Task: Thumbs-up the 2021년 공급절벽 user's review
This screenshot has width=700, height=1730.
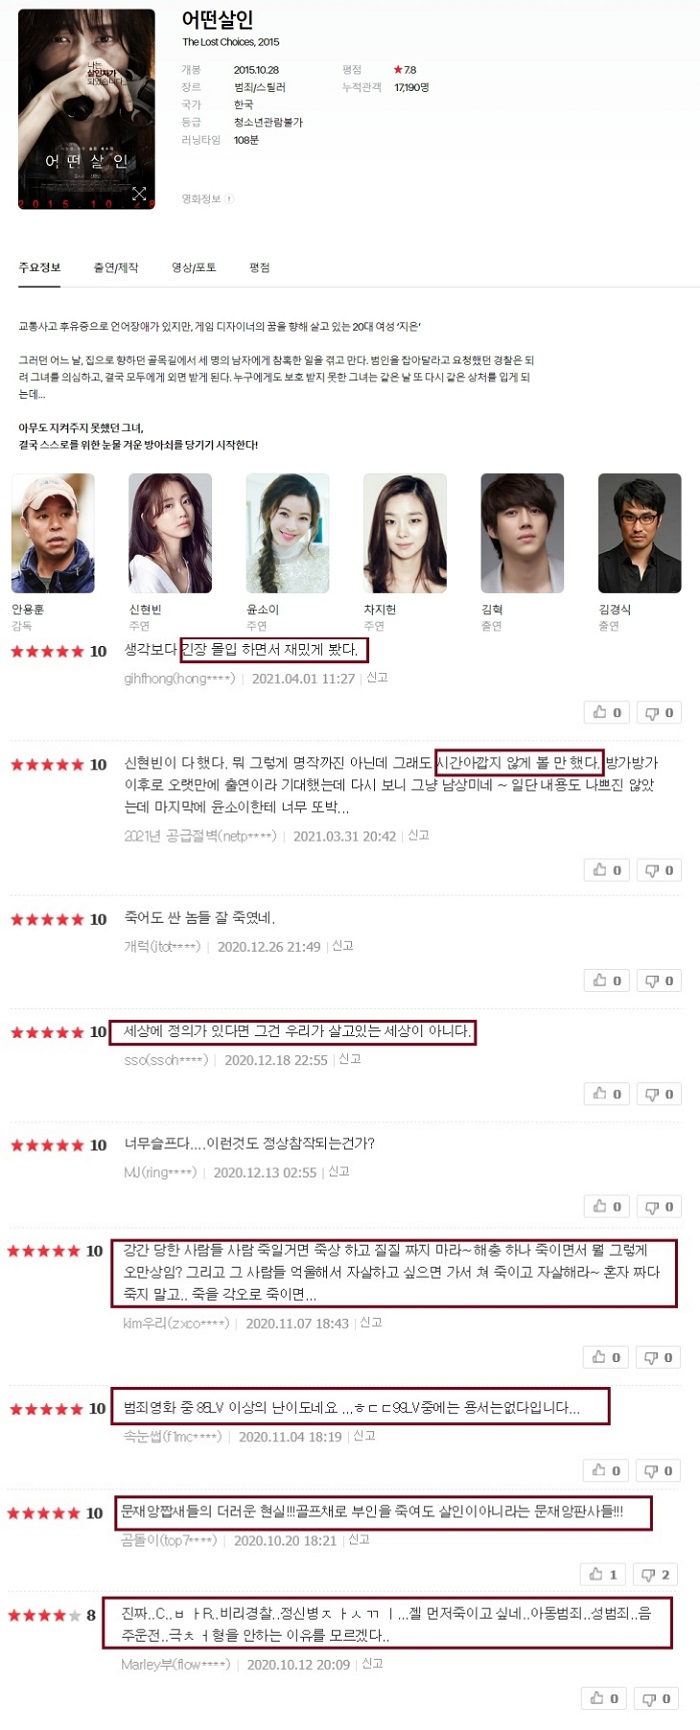Action: [607, 870]
